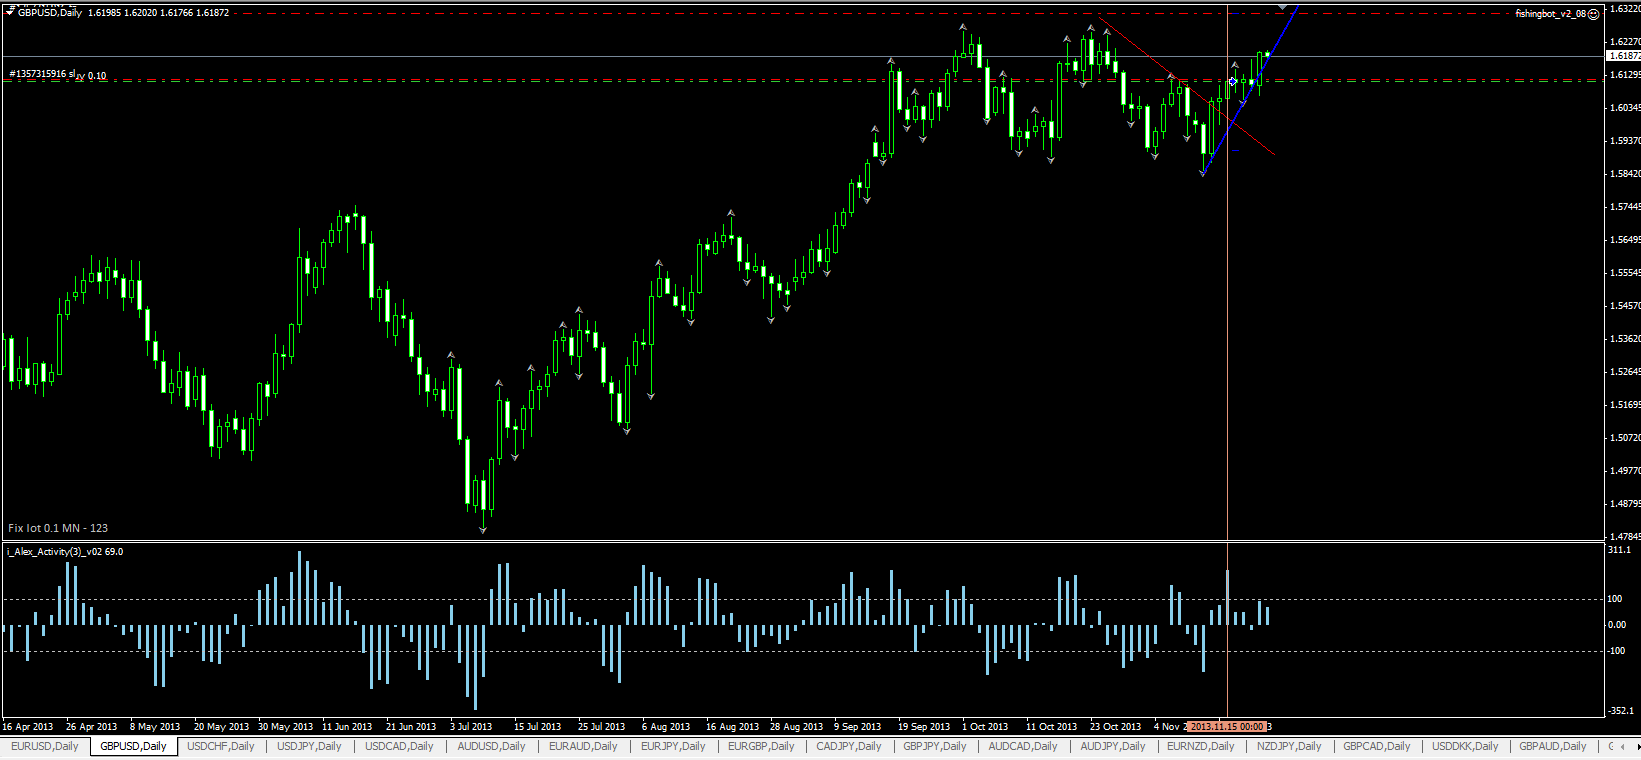Switch to the EURUSD,Daily chart tab
1641x760 pixels.
[x=45, y=747]
